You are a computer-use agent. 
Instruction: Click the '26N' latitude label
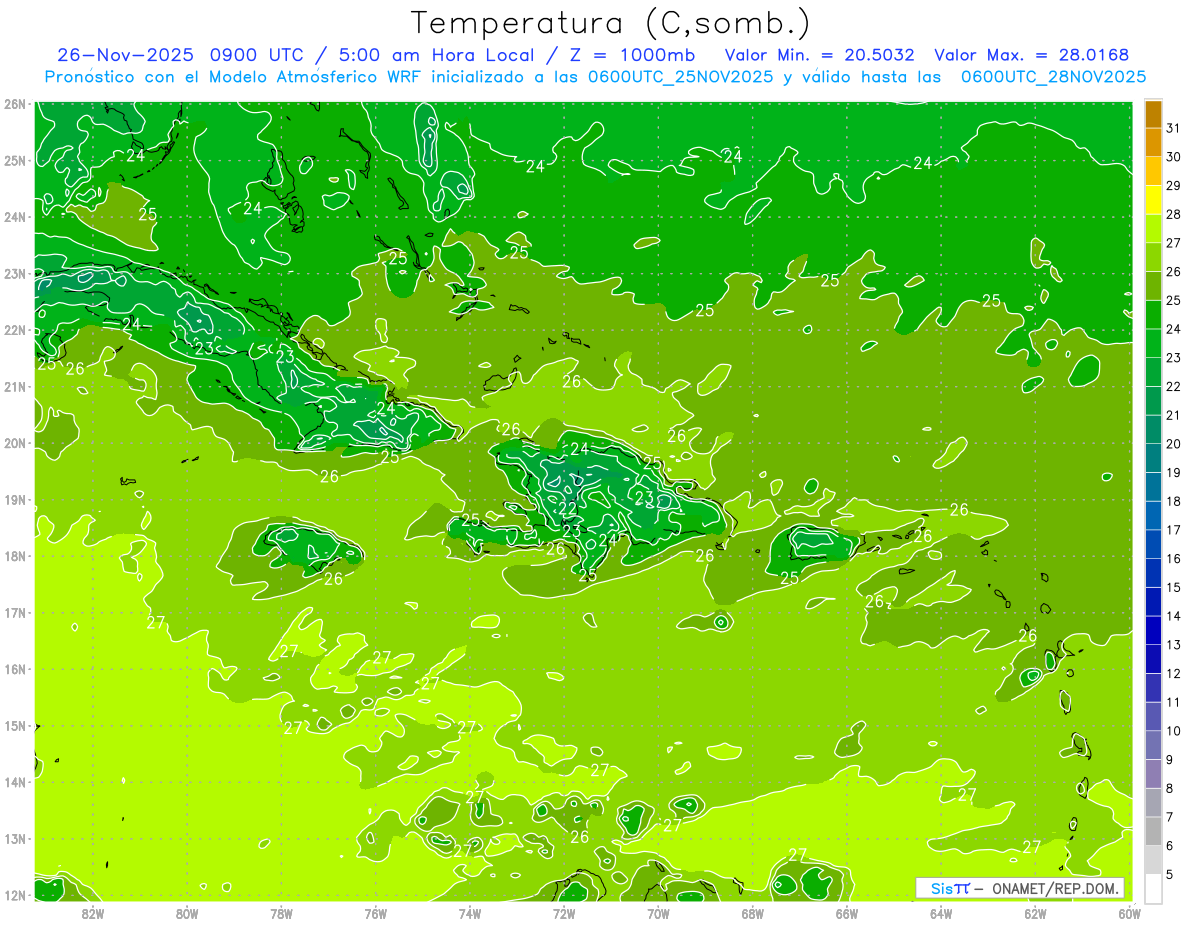(14, 103)
